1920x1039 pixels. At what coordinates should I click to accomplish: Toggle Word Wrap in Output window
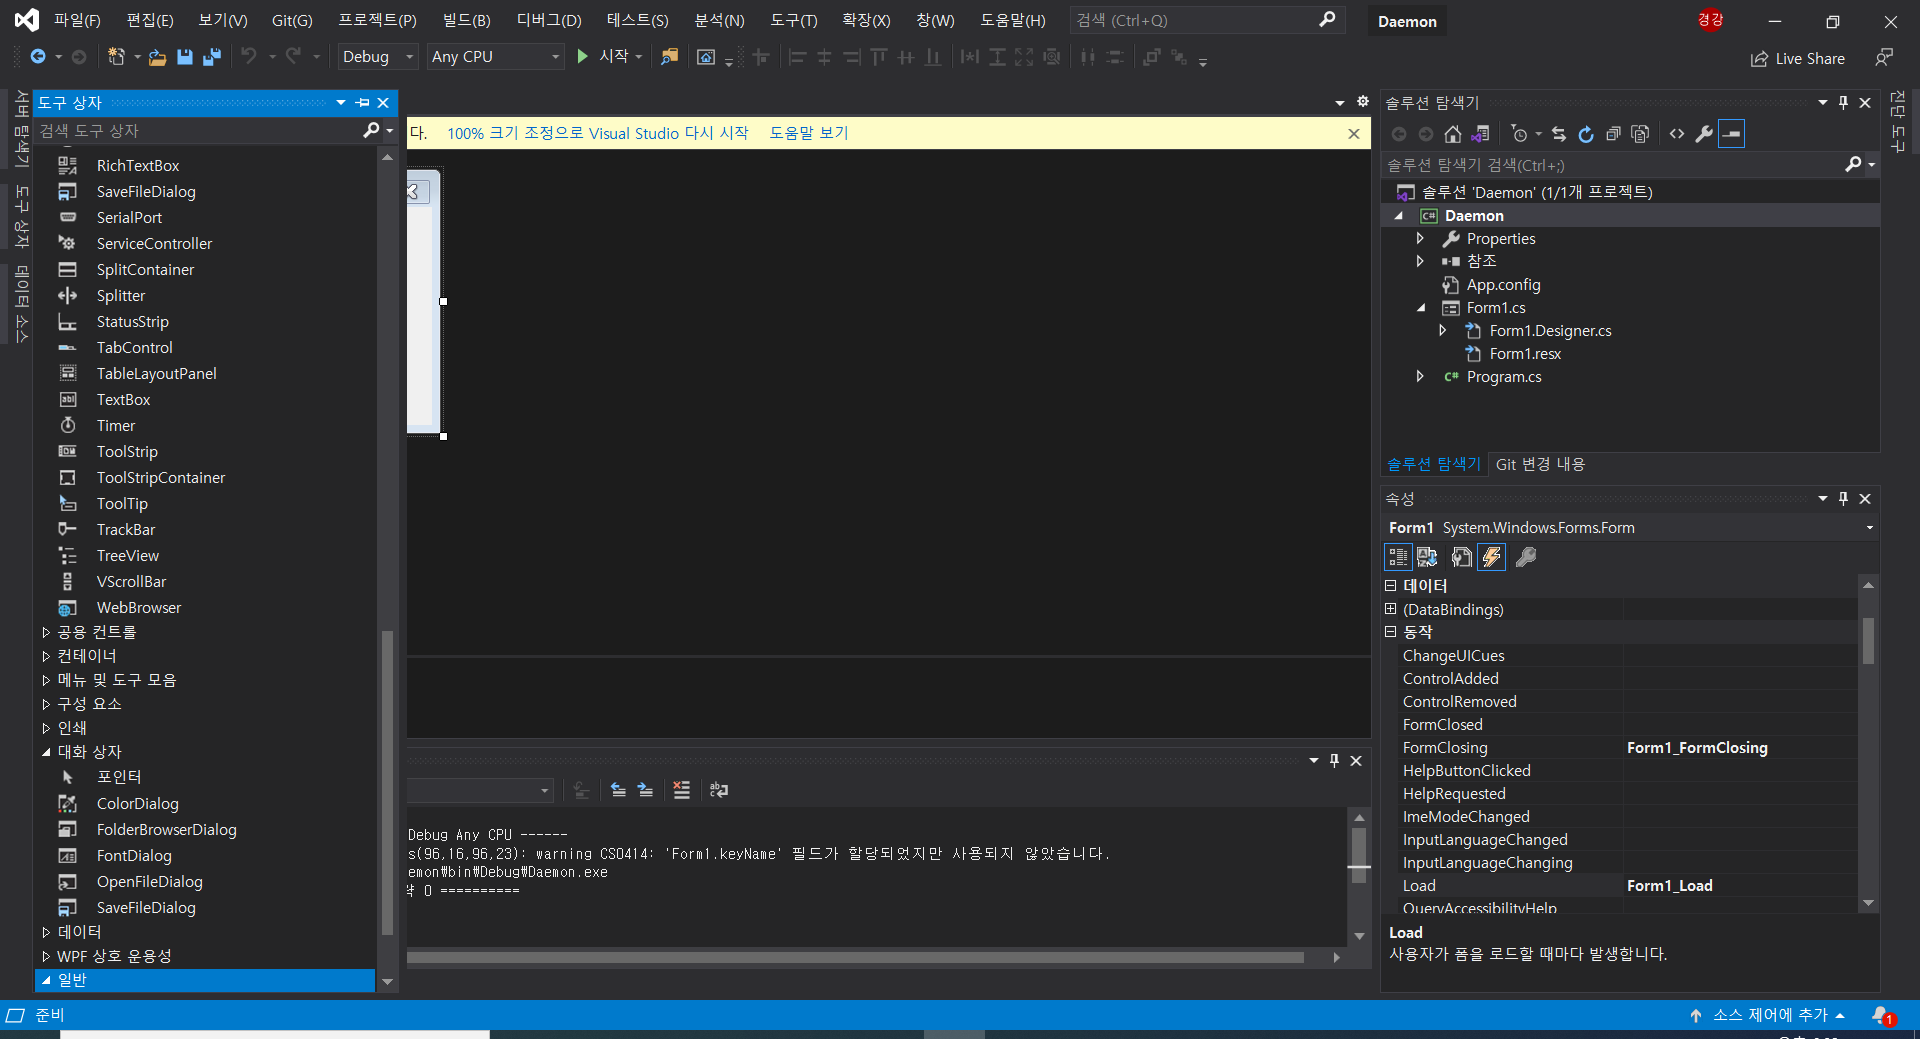click(719, 790)
